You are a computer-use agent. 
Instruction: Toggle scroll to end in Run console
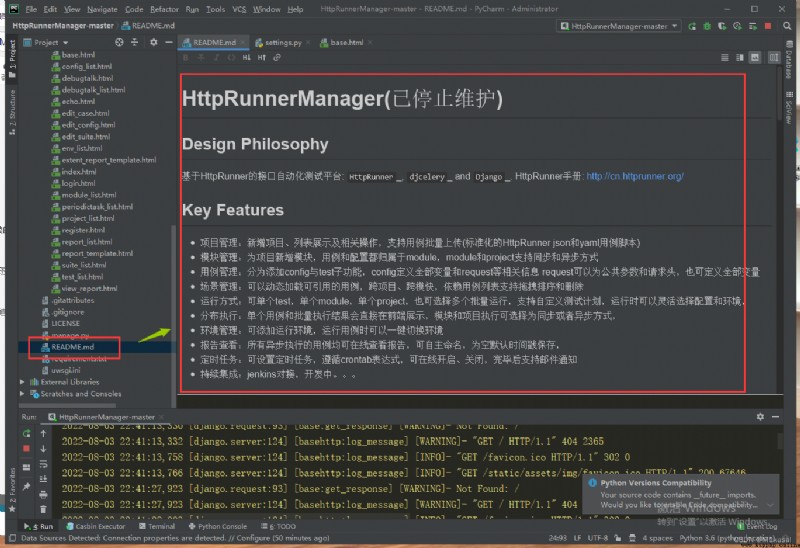(x=43, y=479)
